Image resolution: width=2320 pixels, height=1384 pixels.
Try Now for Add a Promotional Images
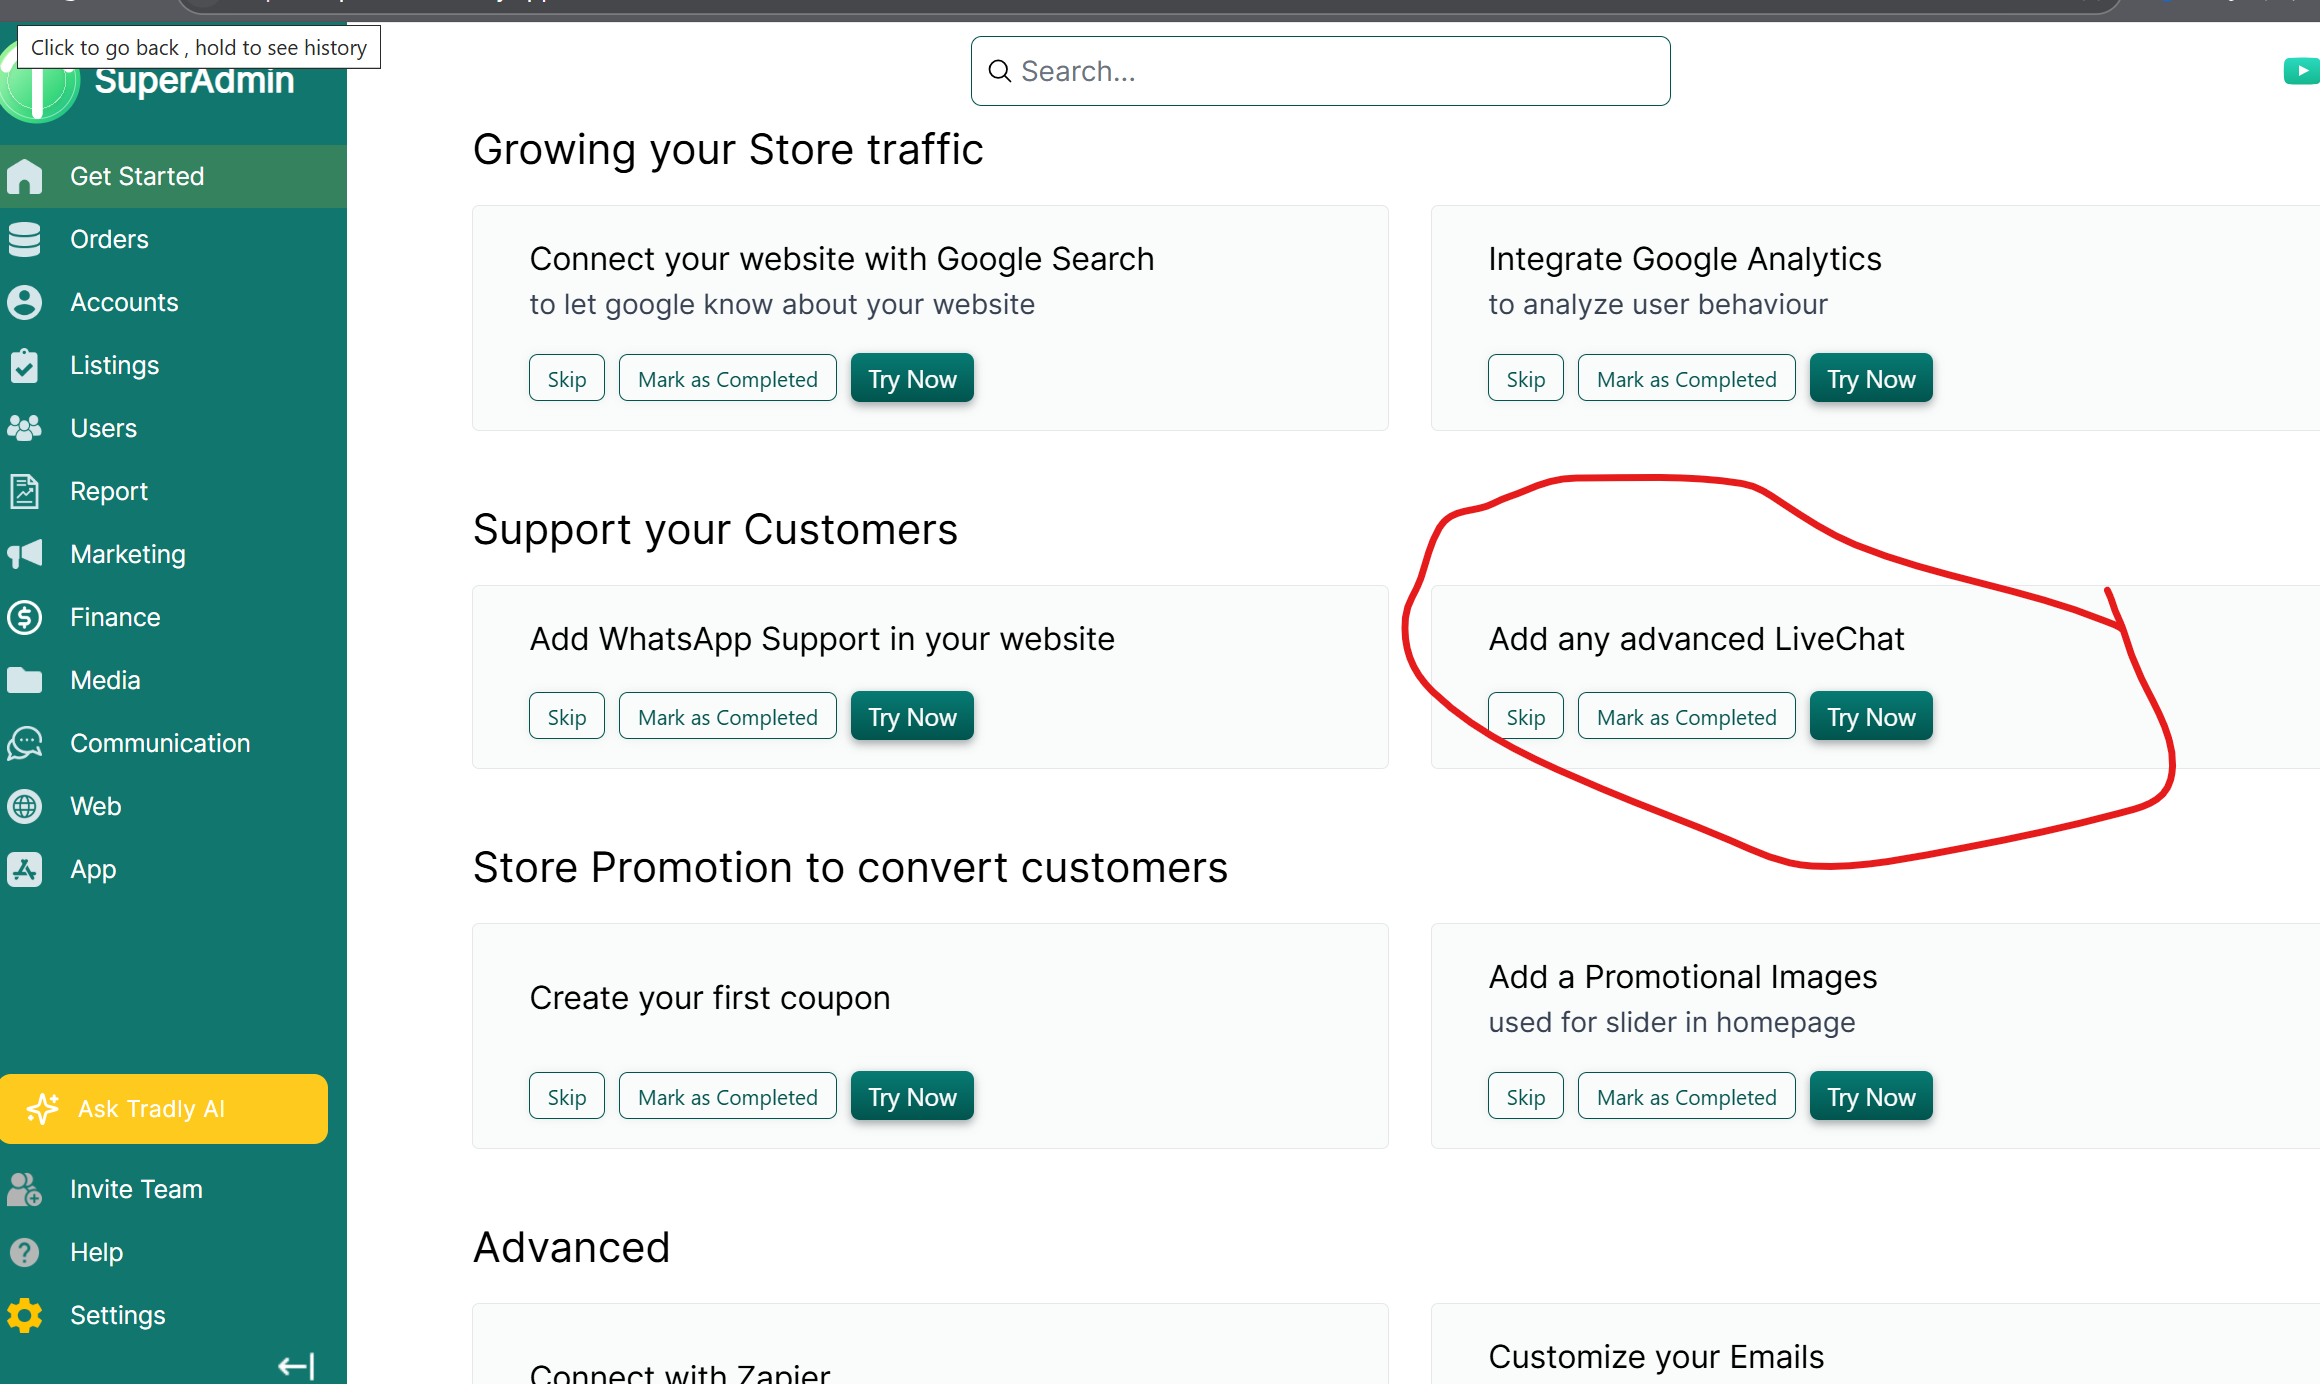tap(1871, 1097)
